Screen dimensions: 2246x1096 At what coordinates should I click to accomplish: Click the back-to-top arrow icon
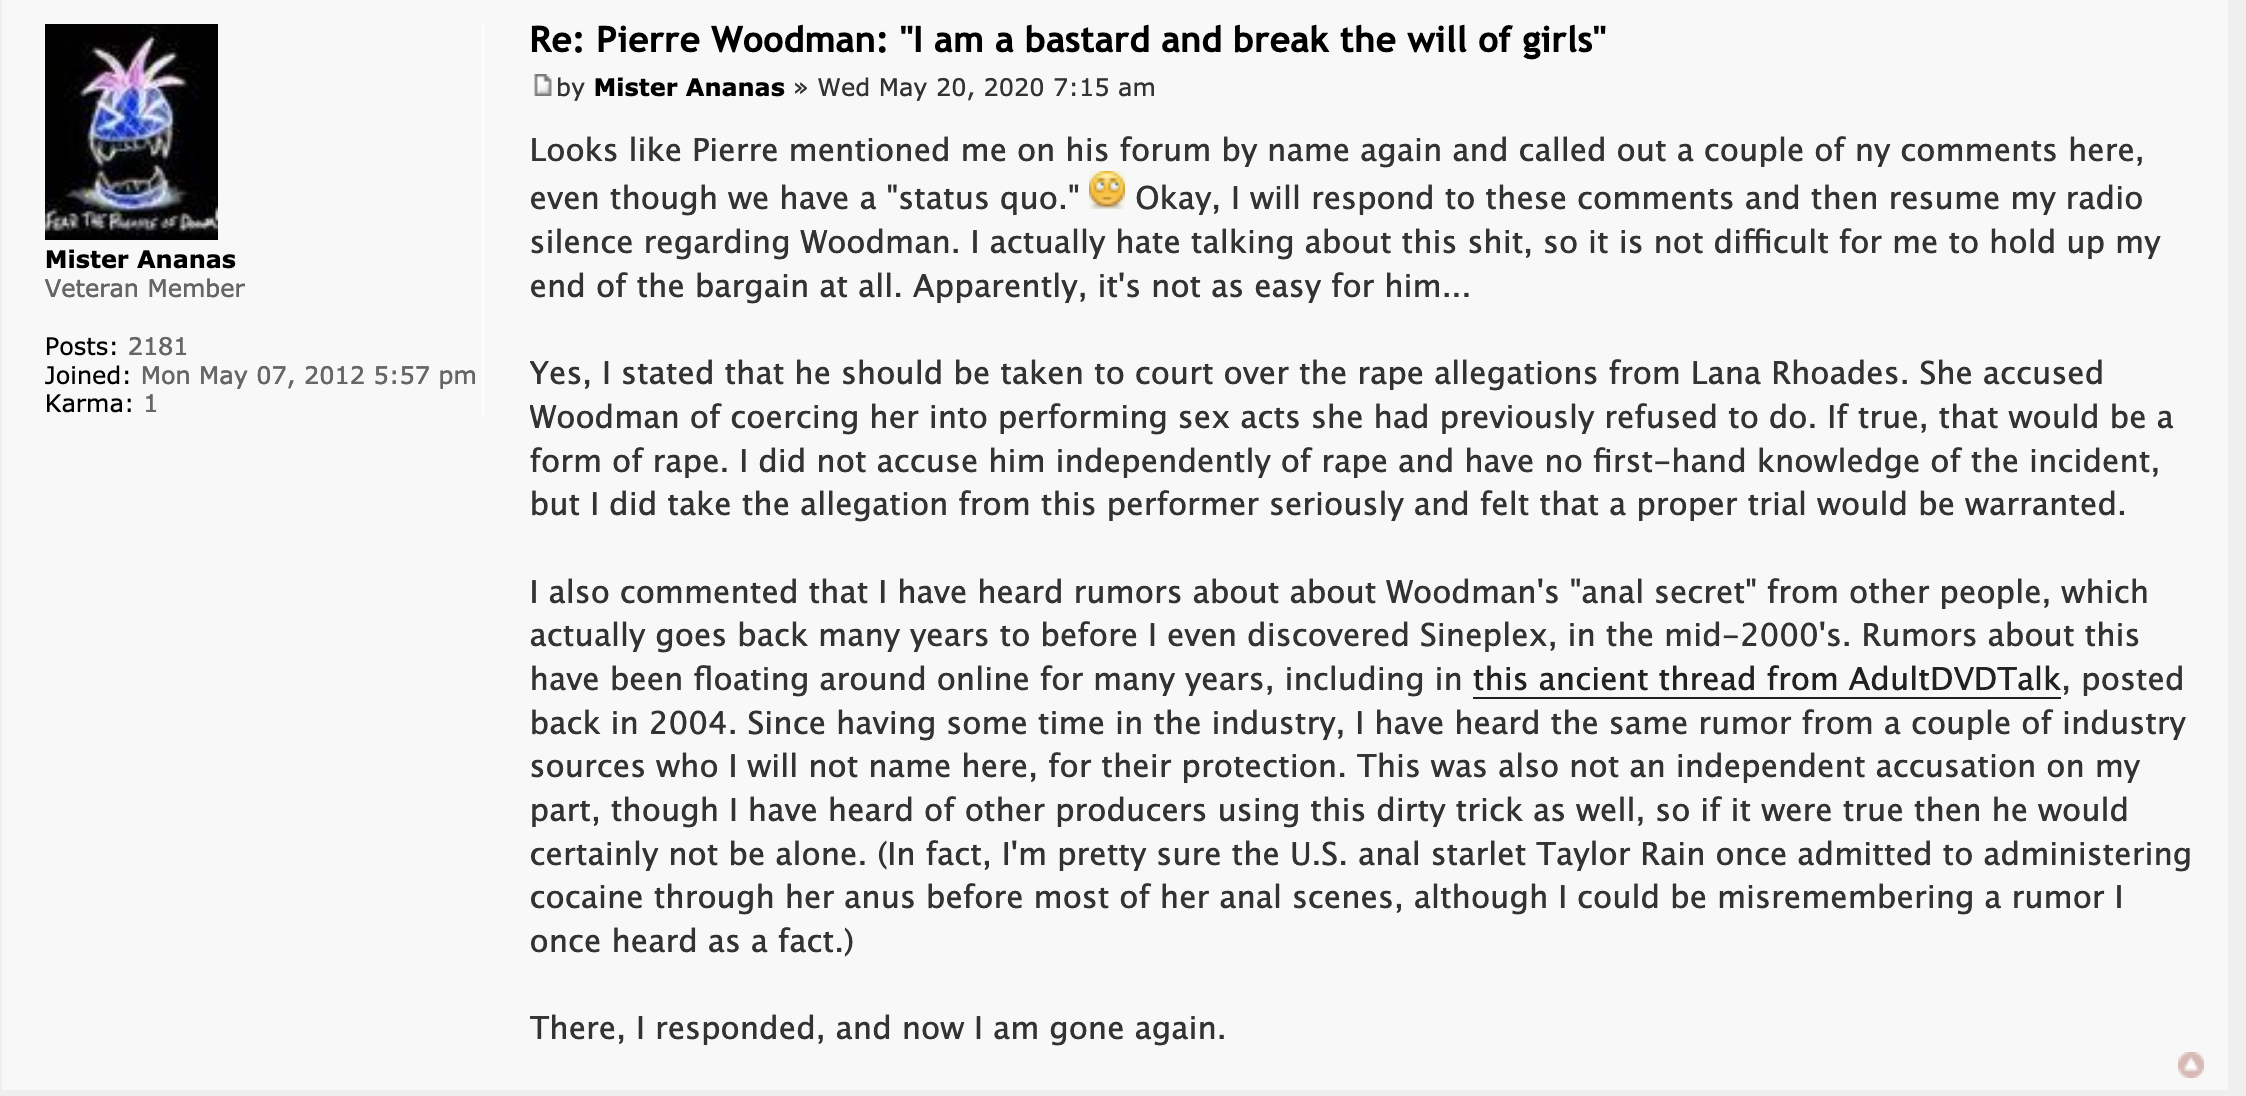coord(2190,1065)
